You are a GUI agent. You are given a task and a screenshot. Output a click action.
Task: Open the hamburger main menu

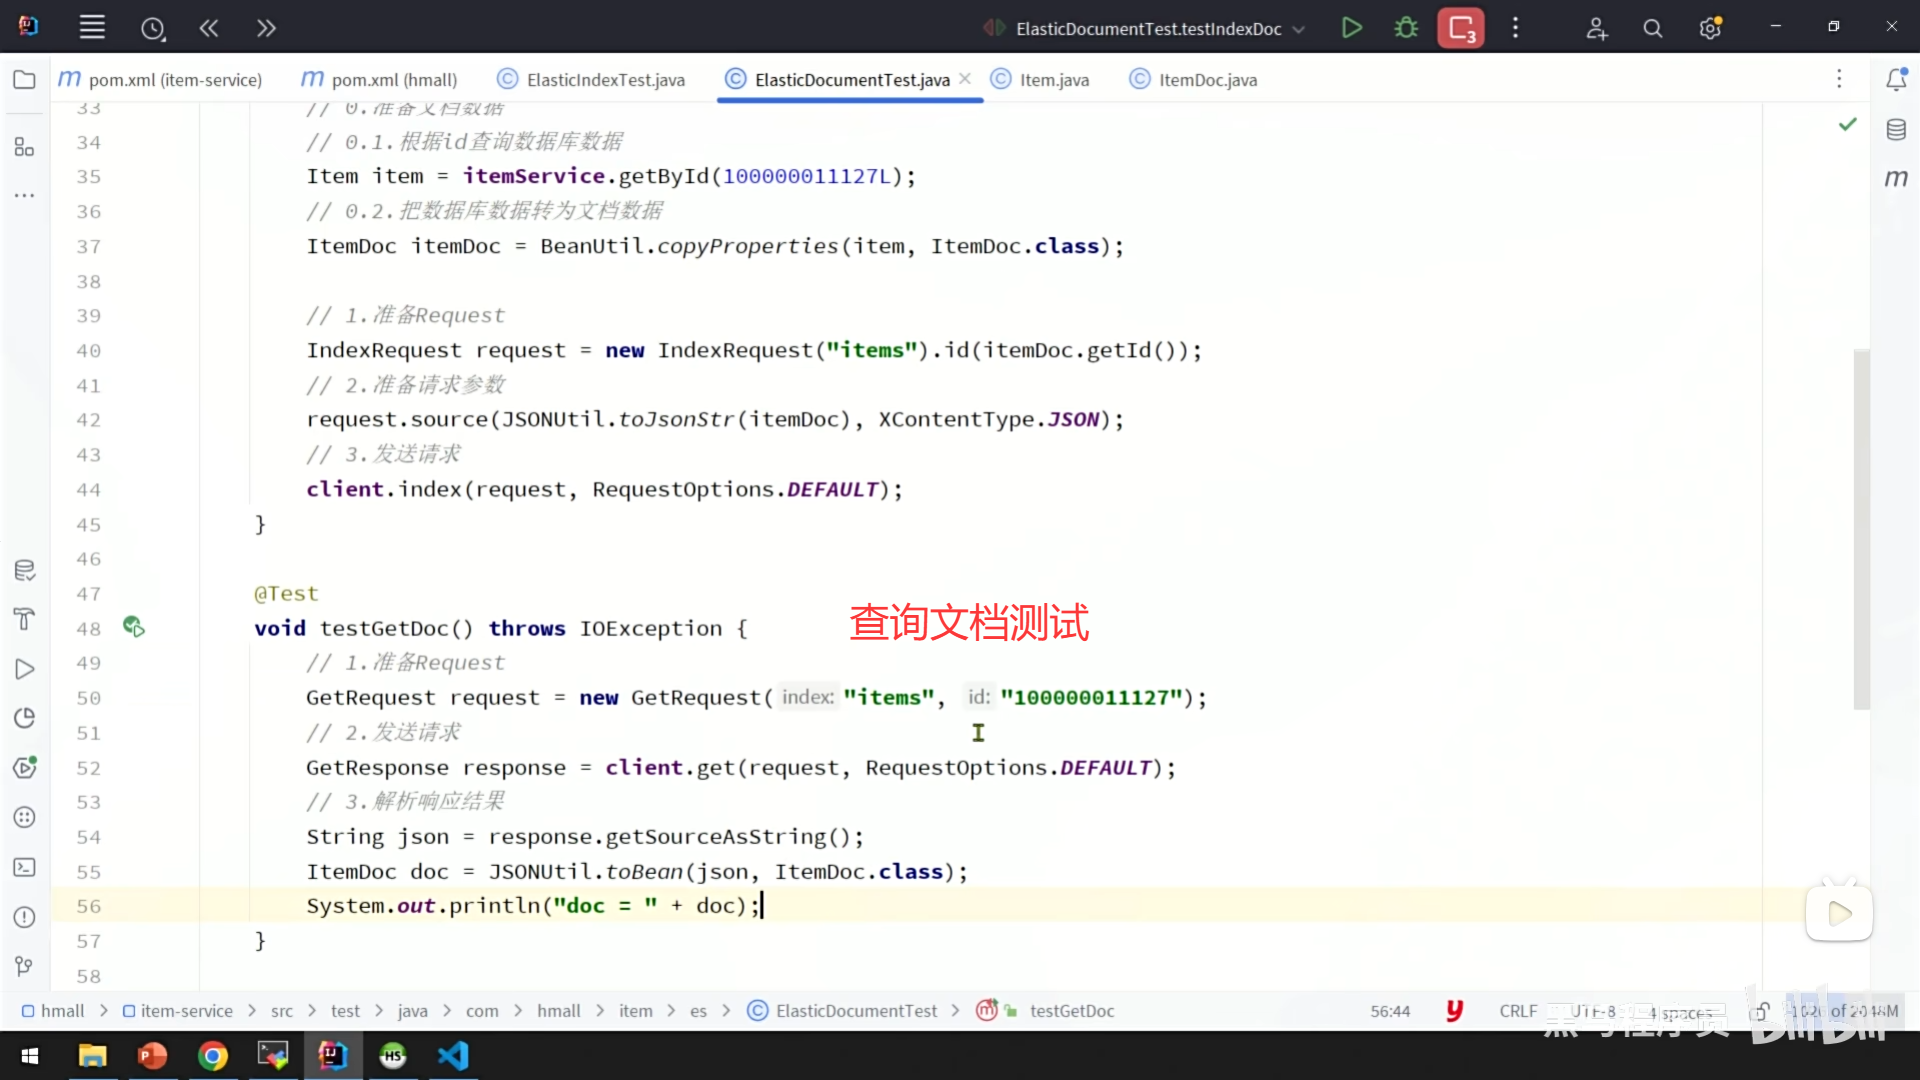92,28
